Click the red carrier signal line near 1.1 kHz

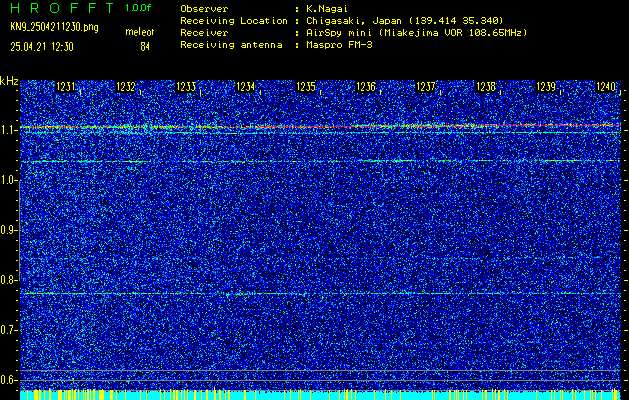[321, 126]
